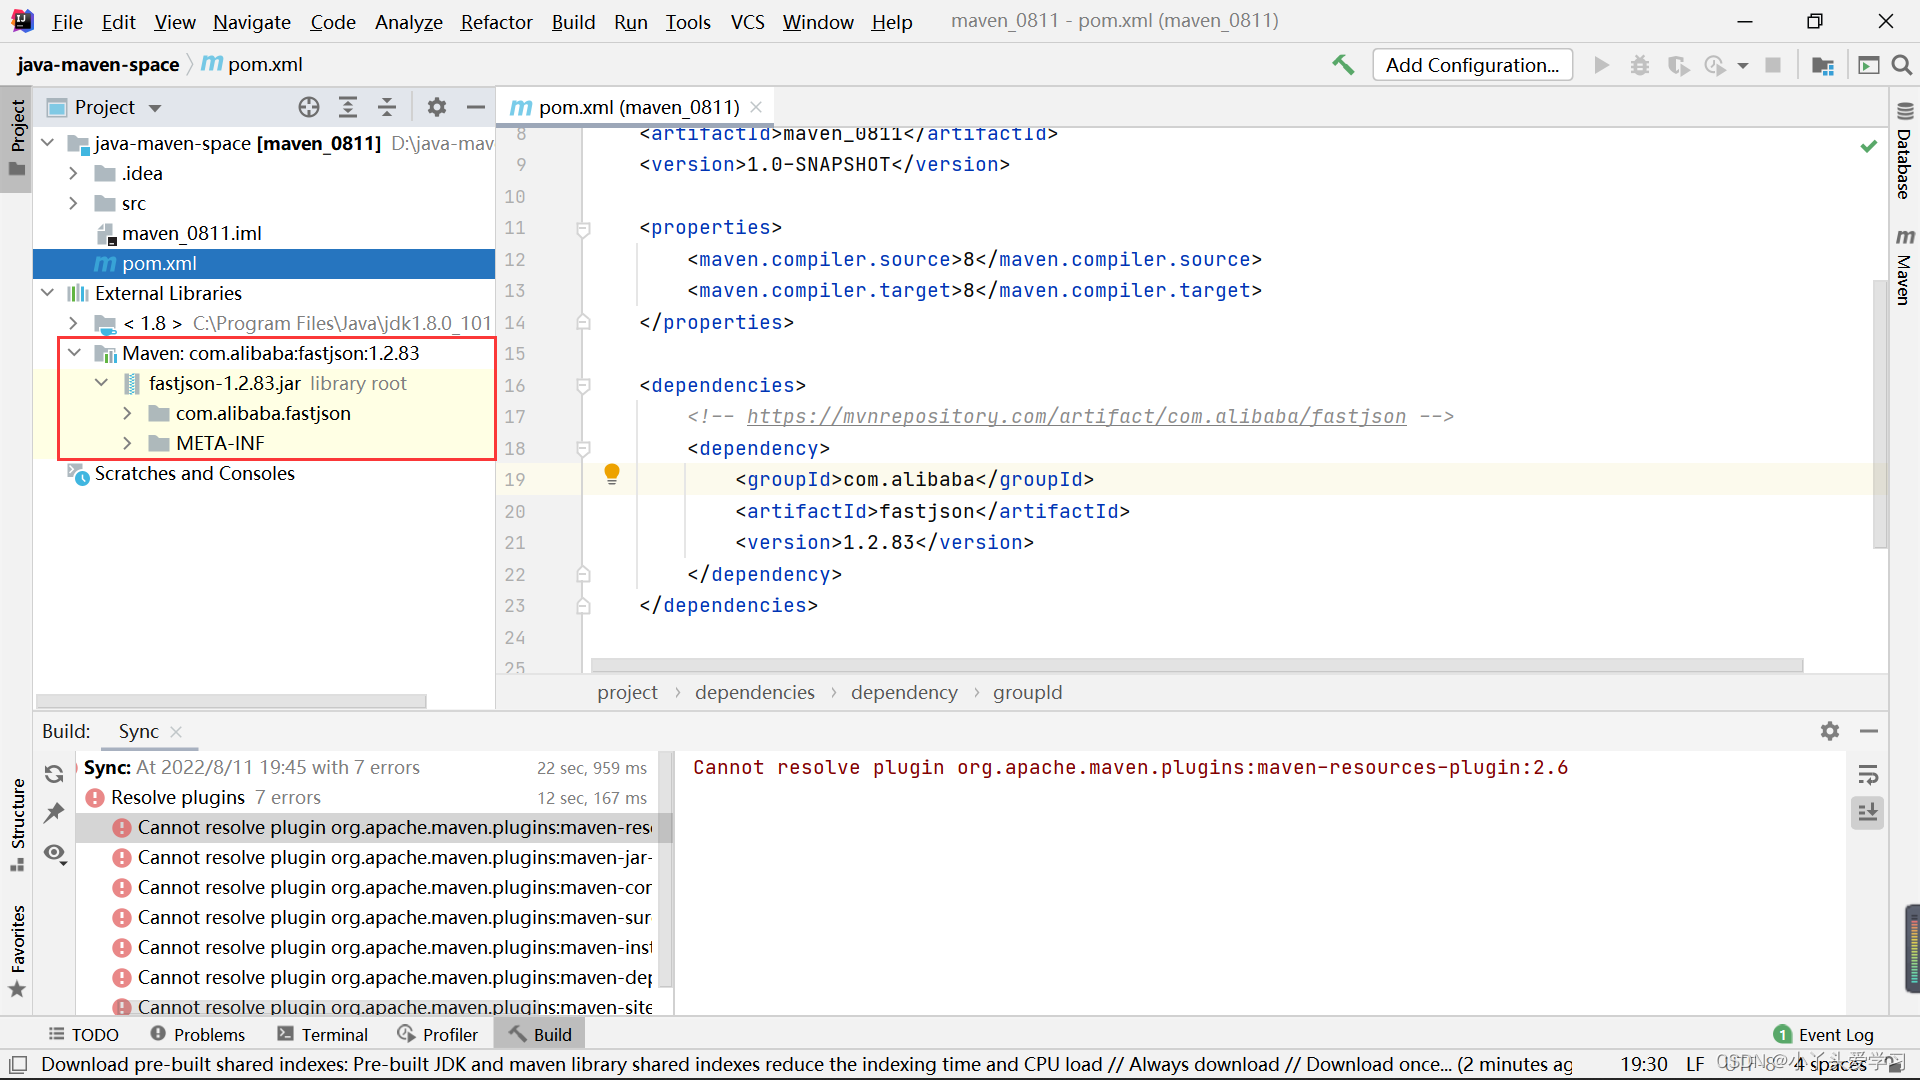Toggle the Structure tool window button

(x=17, y=824)
